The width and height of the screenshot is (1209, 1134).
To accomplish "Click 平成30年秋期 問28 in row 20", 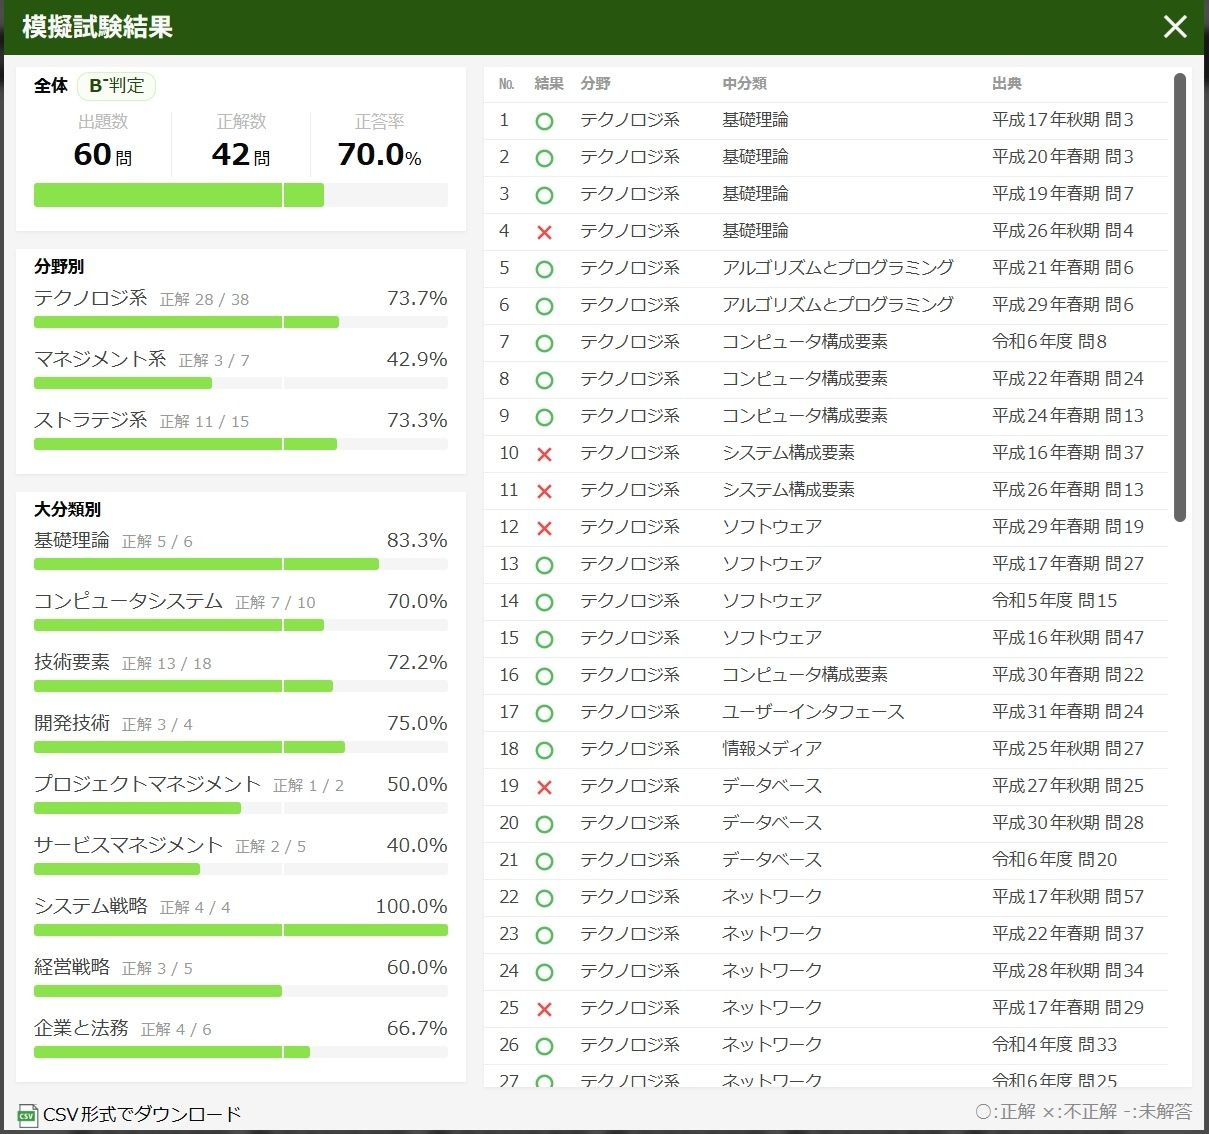I will point(1068,823).
